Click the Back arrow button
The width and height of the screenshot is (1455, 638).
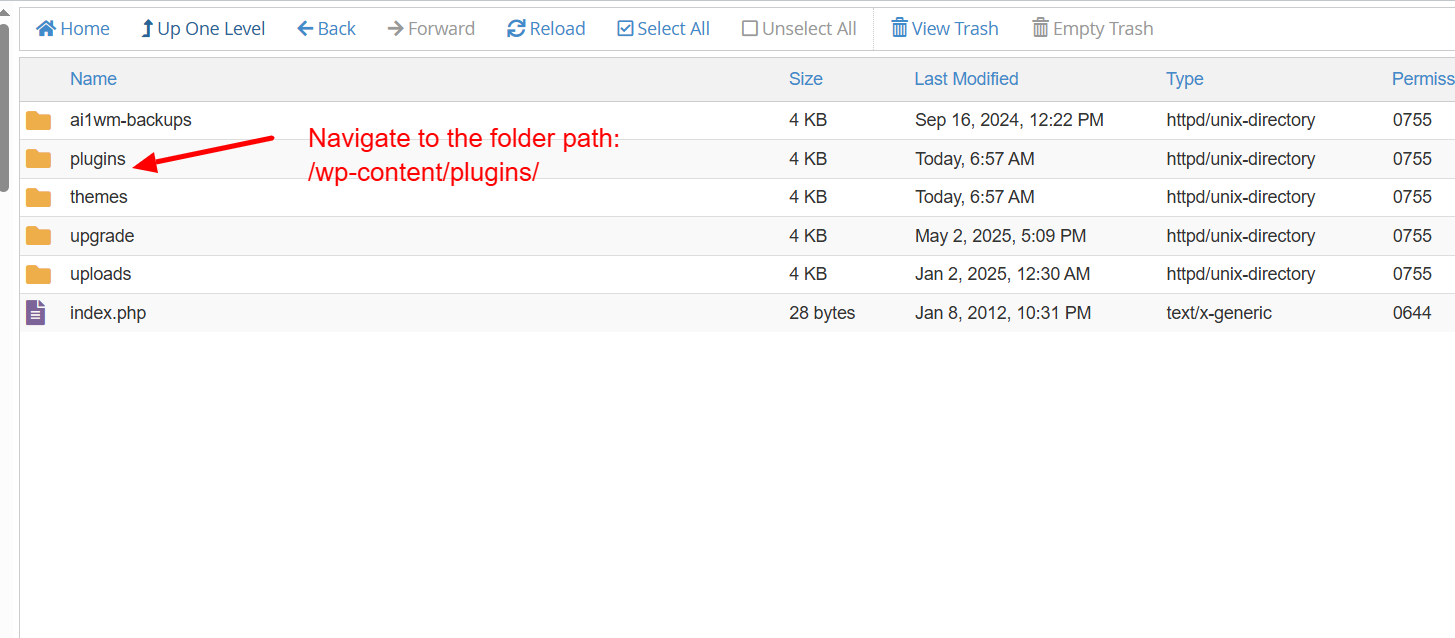tap(326, 29)
